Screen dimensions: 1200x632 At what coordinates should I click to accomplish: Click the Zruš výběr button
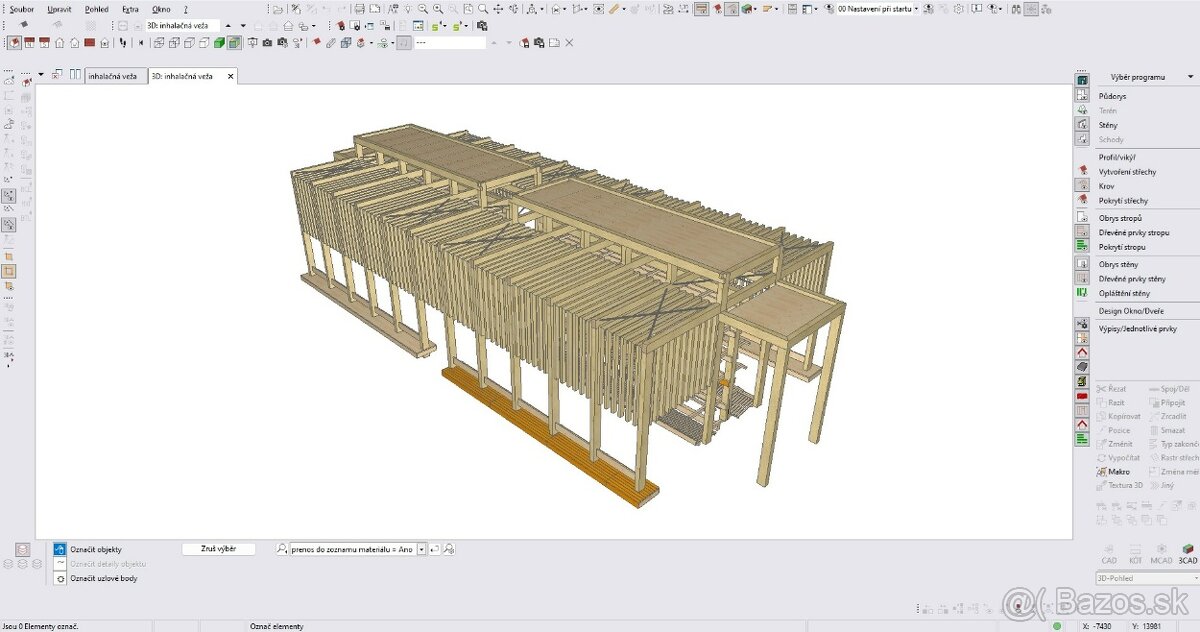click(218, 549)
